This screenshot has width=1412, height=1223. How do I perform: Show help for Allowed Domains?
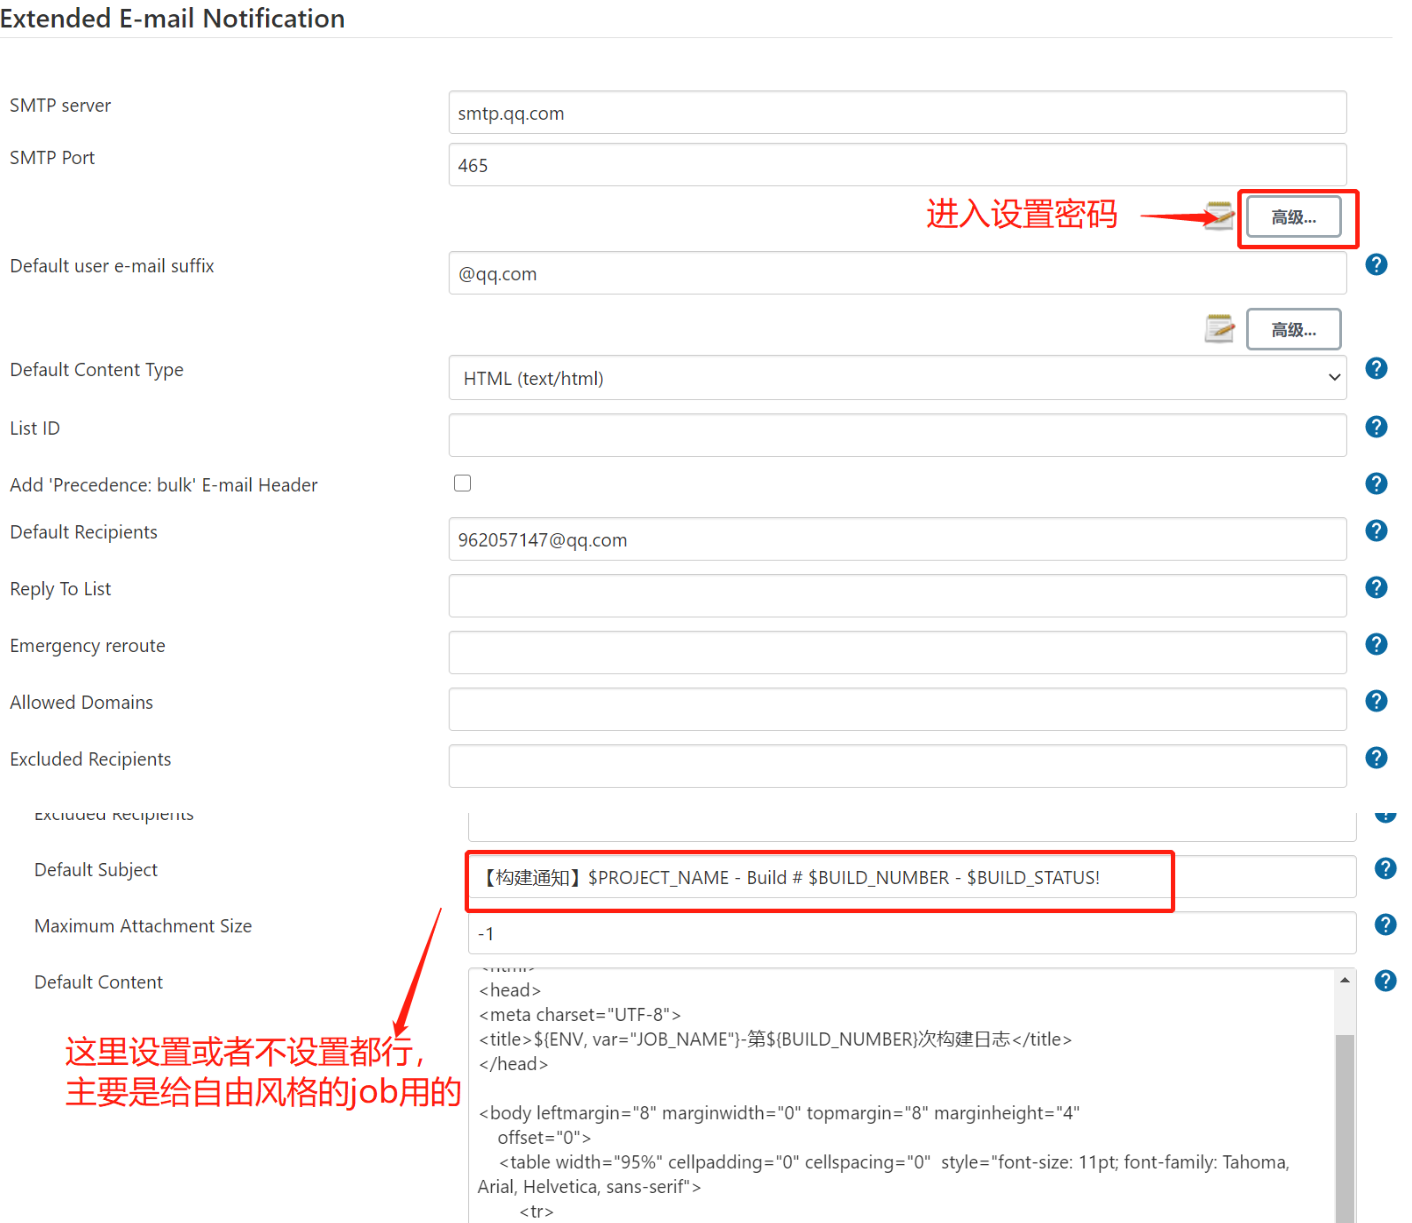click(1376, 701)
